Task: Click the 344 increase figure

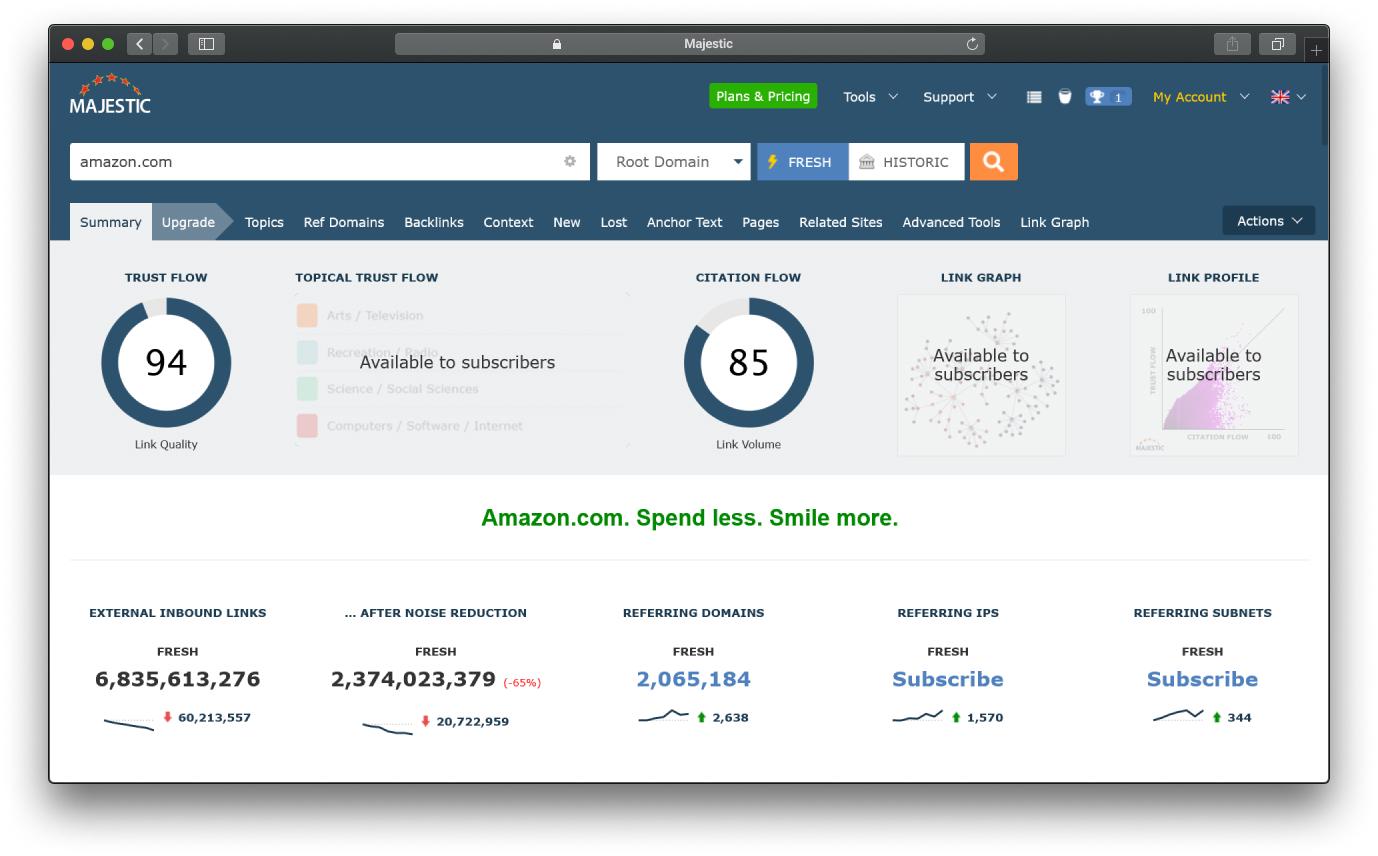Action: coord(1239,717)
